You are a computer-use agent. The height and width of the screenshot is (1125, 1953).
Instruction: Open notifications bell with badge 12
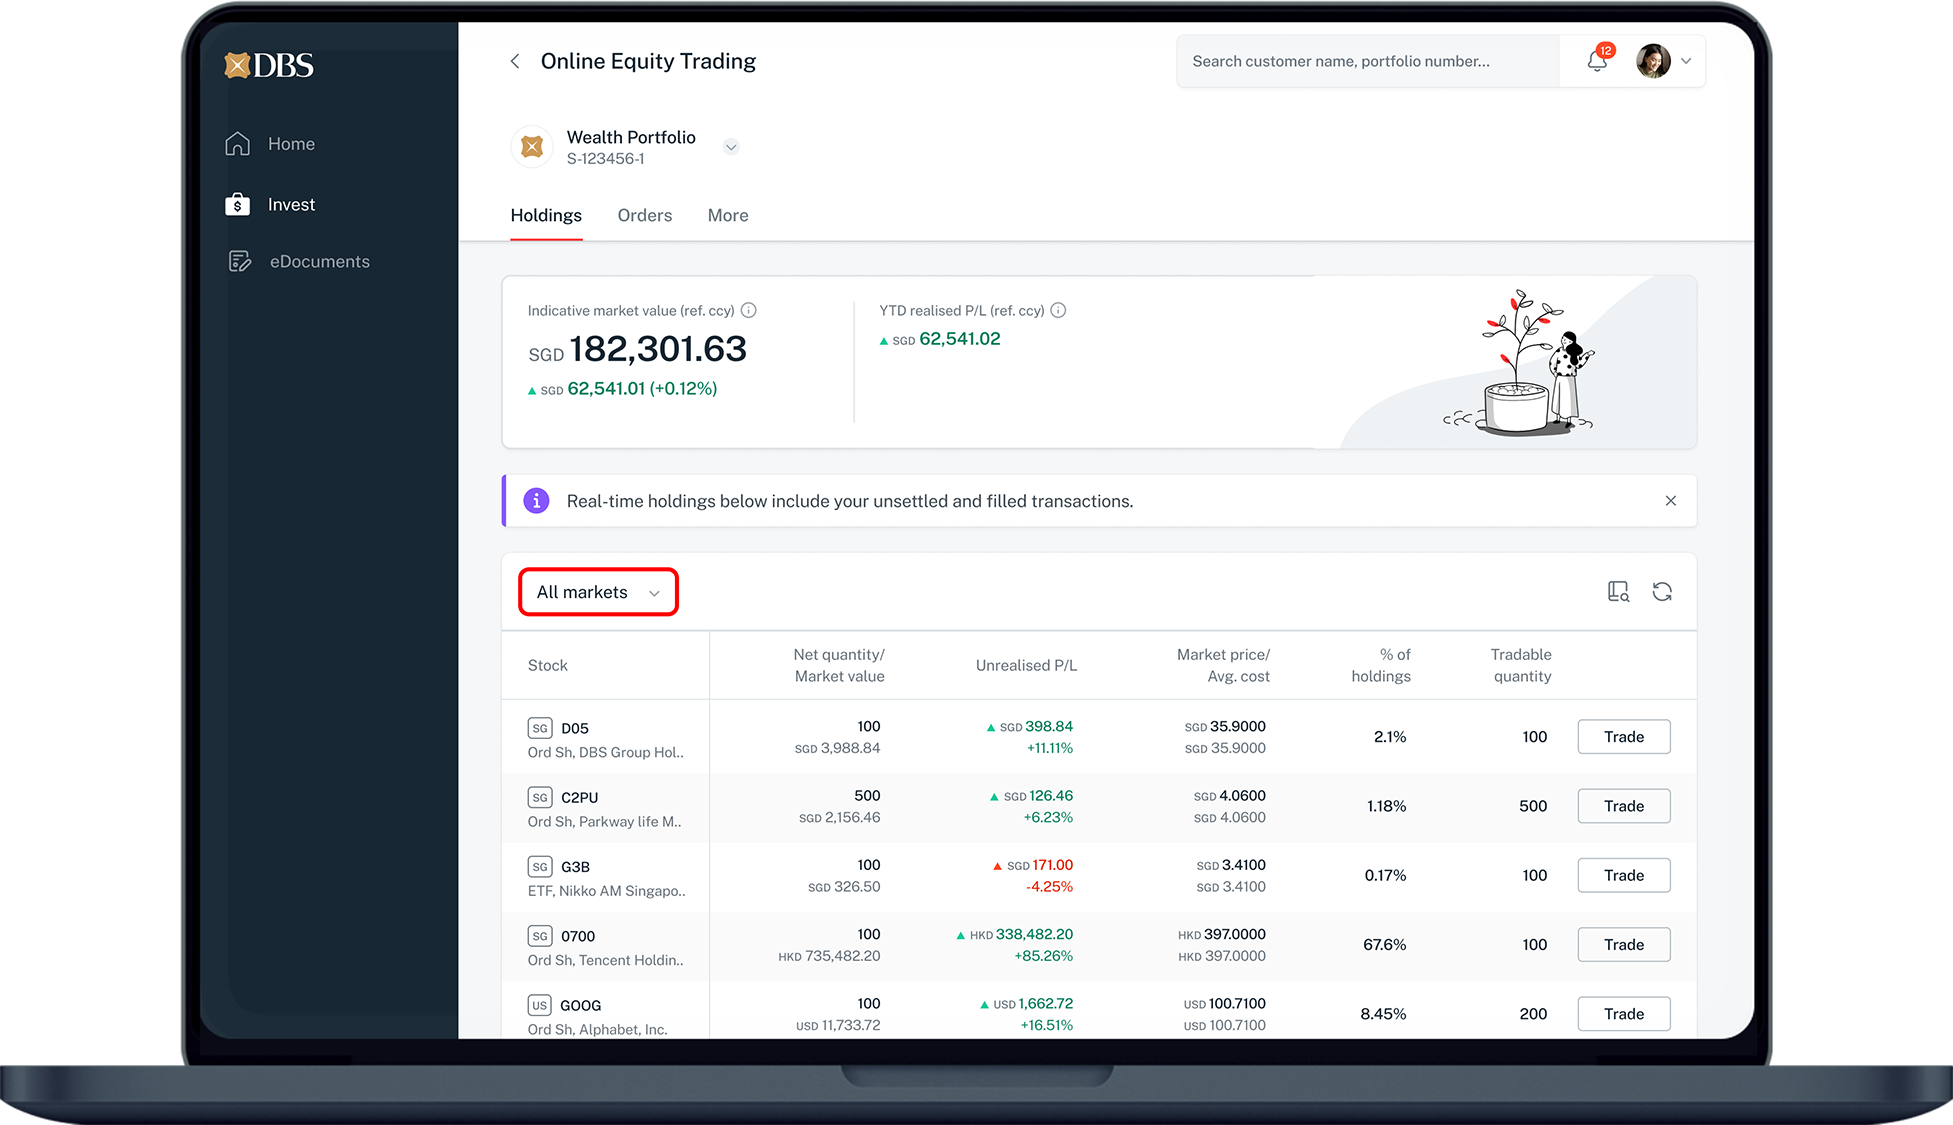(1599, 60)
